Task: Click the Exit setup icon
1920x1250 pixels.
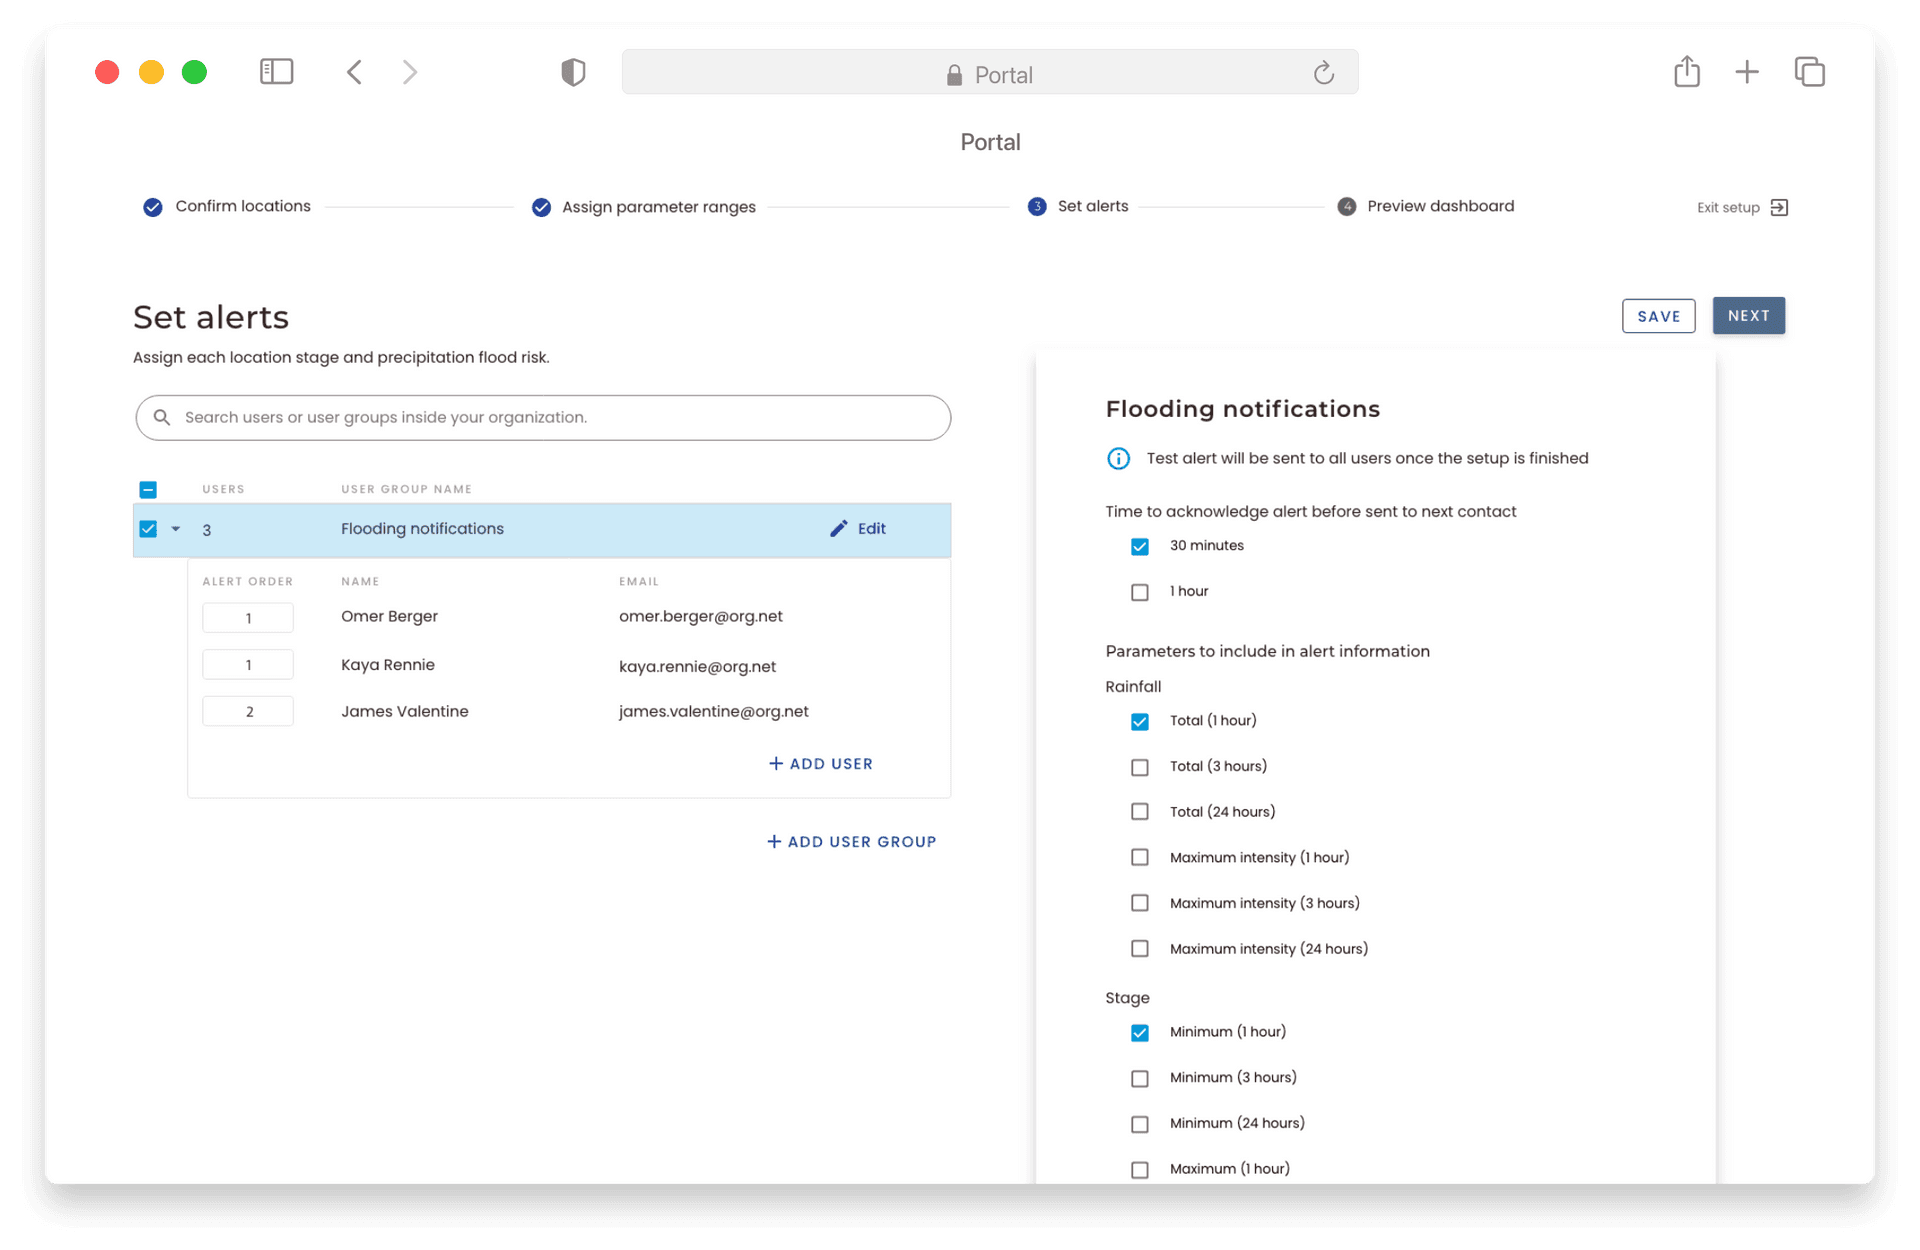Action: (1778, 207)
